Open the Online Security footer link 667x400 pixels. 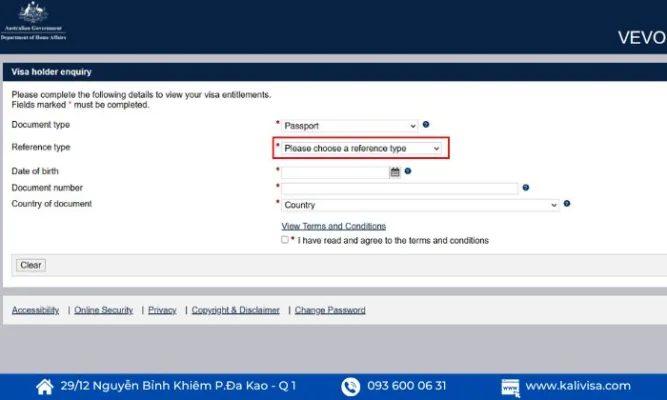click(x=104, y=310)
